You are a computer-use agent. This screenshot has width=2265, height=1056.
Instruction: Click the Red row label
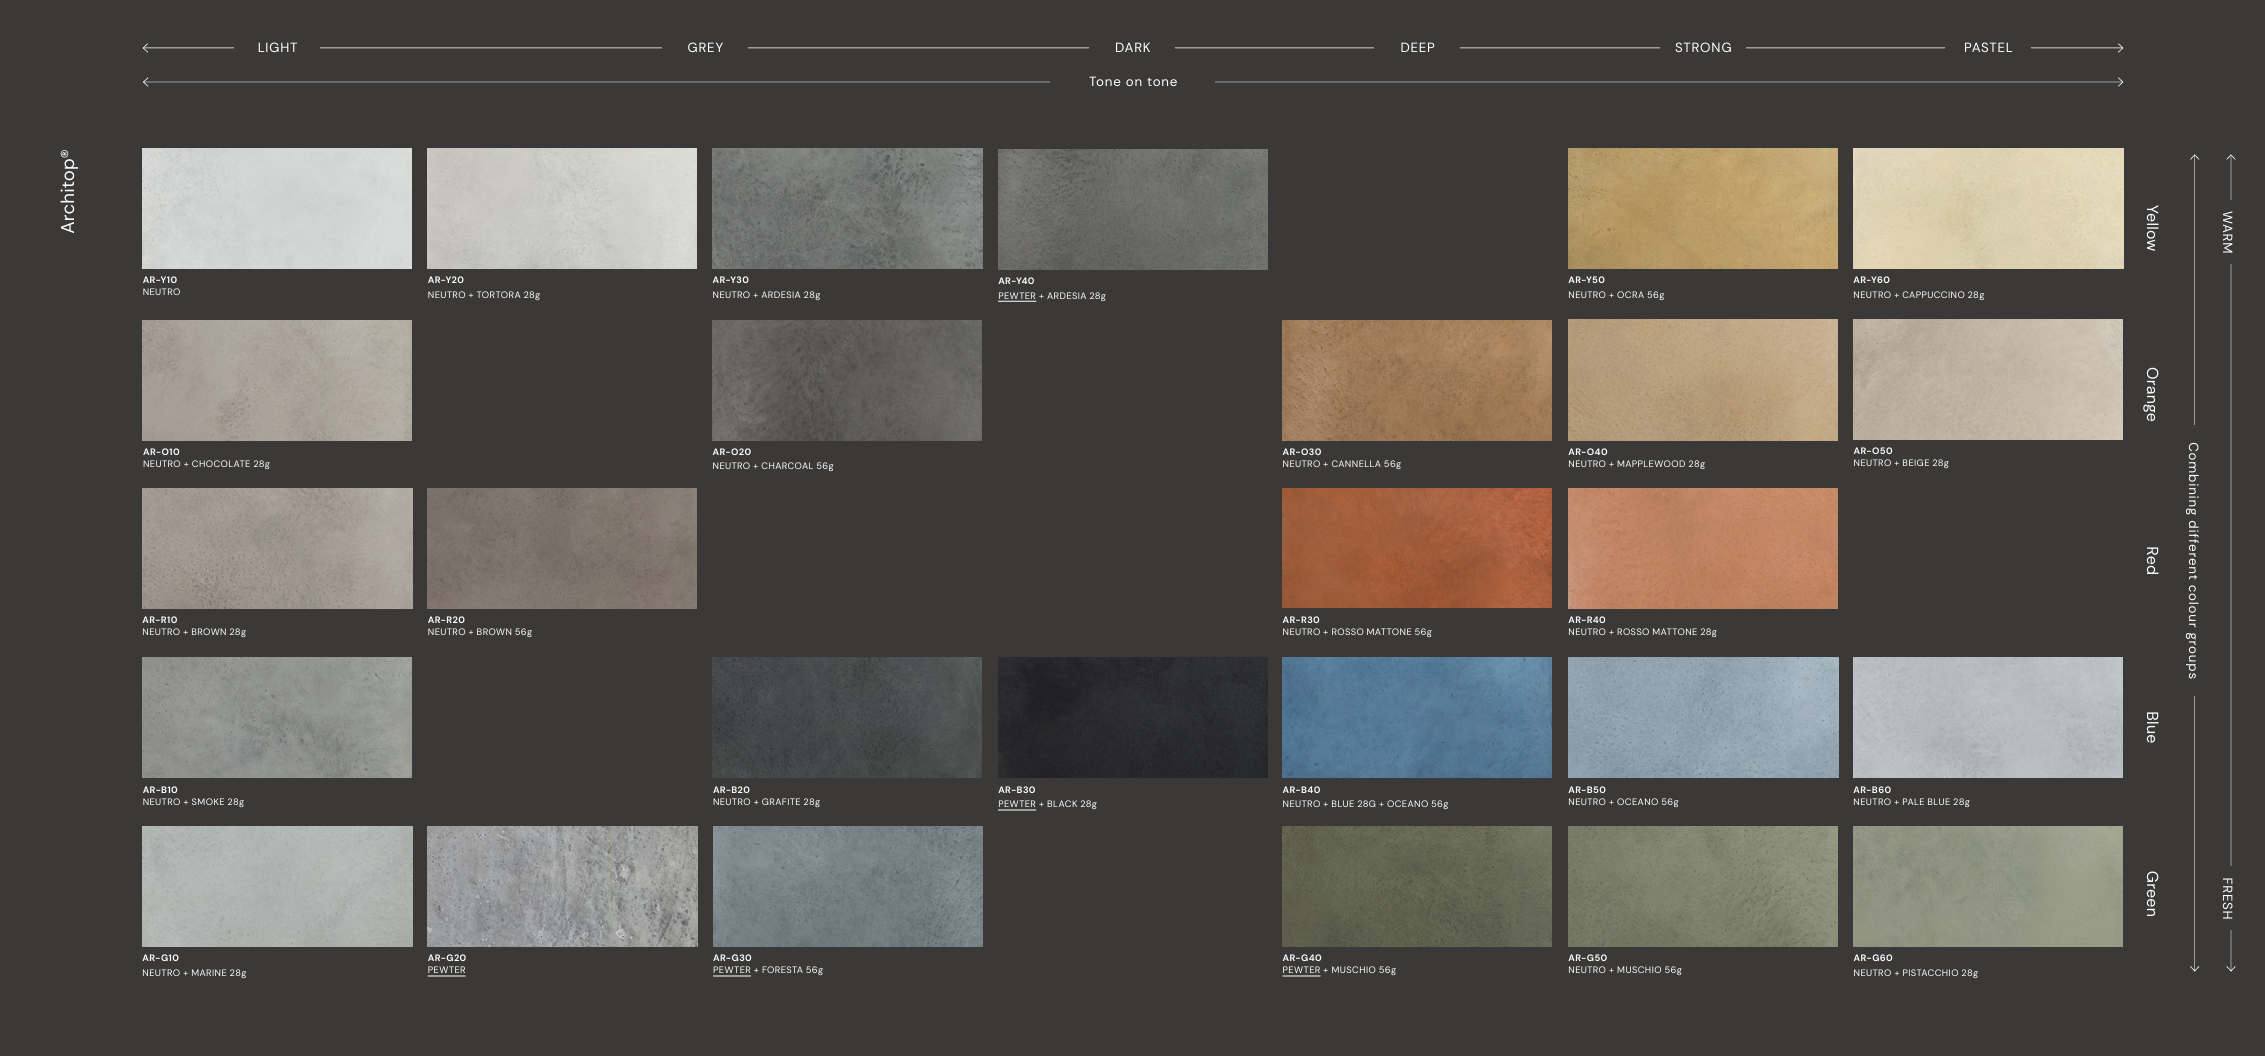point(2151,561)
